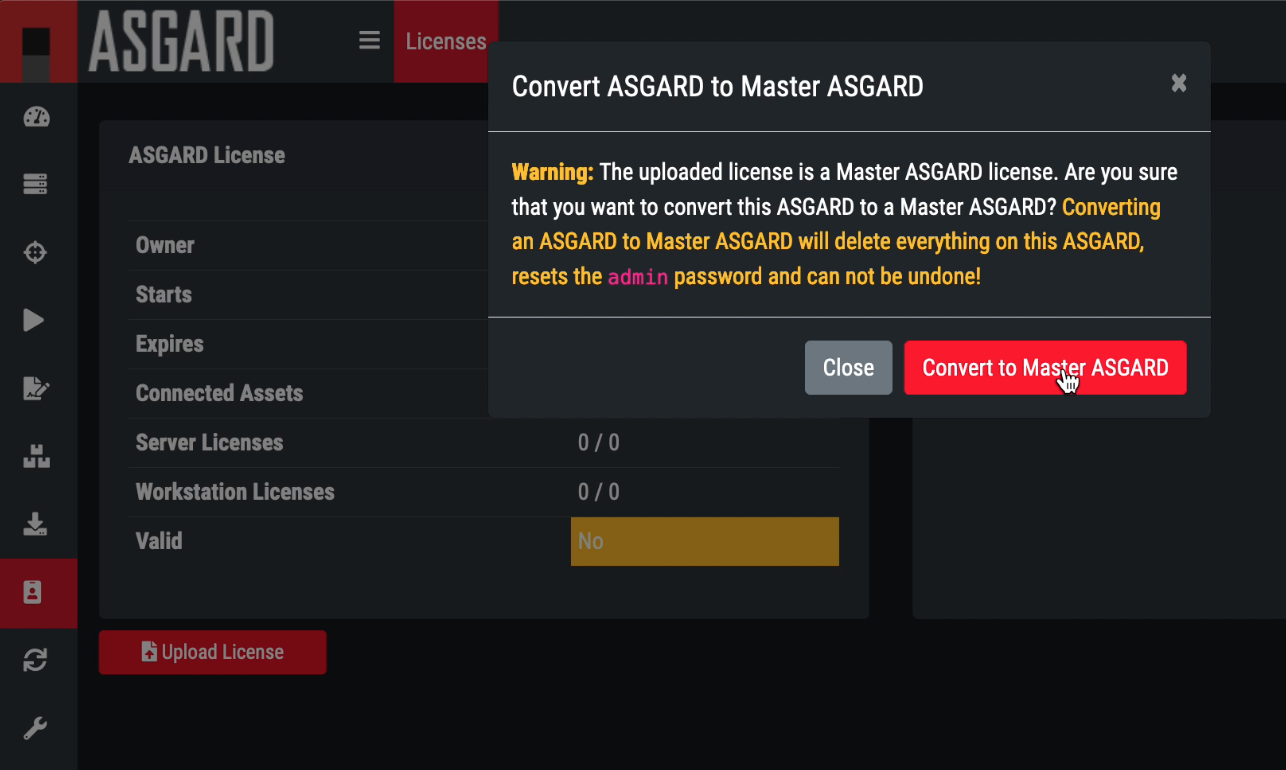1286x770 pixels.
Task: Click the ASGARD logo text
Action: (x=181, y=42)
